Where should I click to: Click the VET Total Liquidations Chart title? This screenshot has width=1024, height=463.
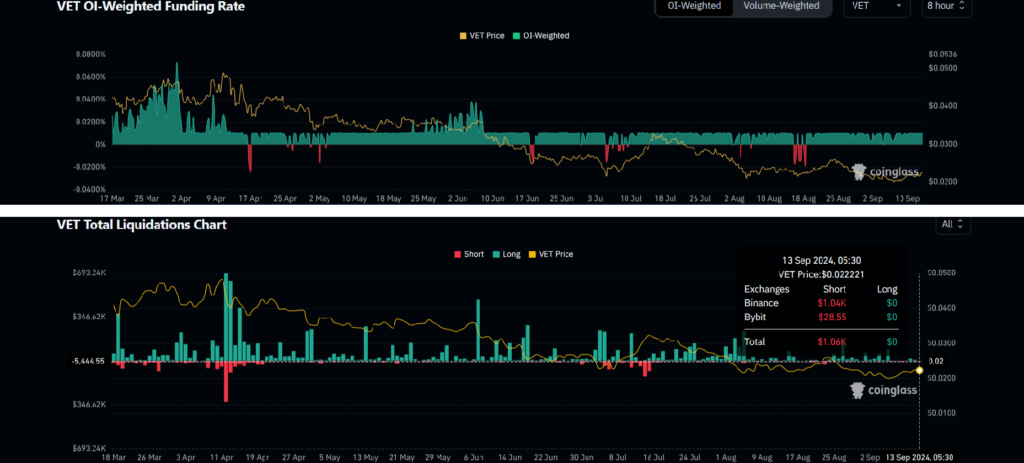(142, 225)
